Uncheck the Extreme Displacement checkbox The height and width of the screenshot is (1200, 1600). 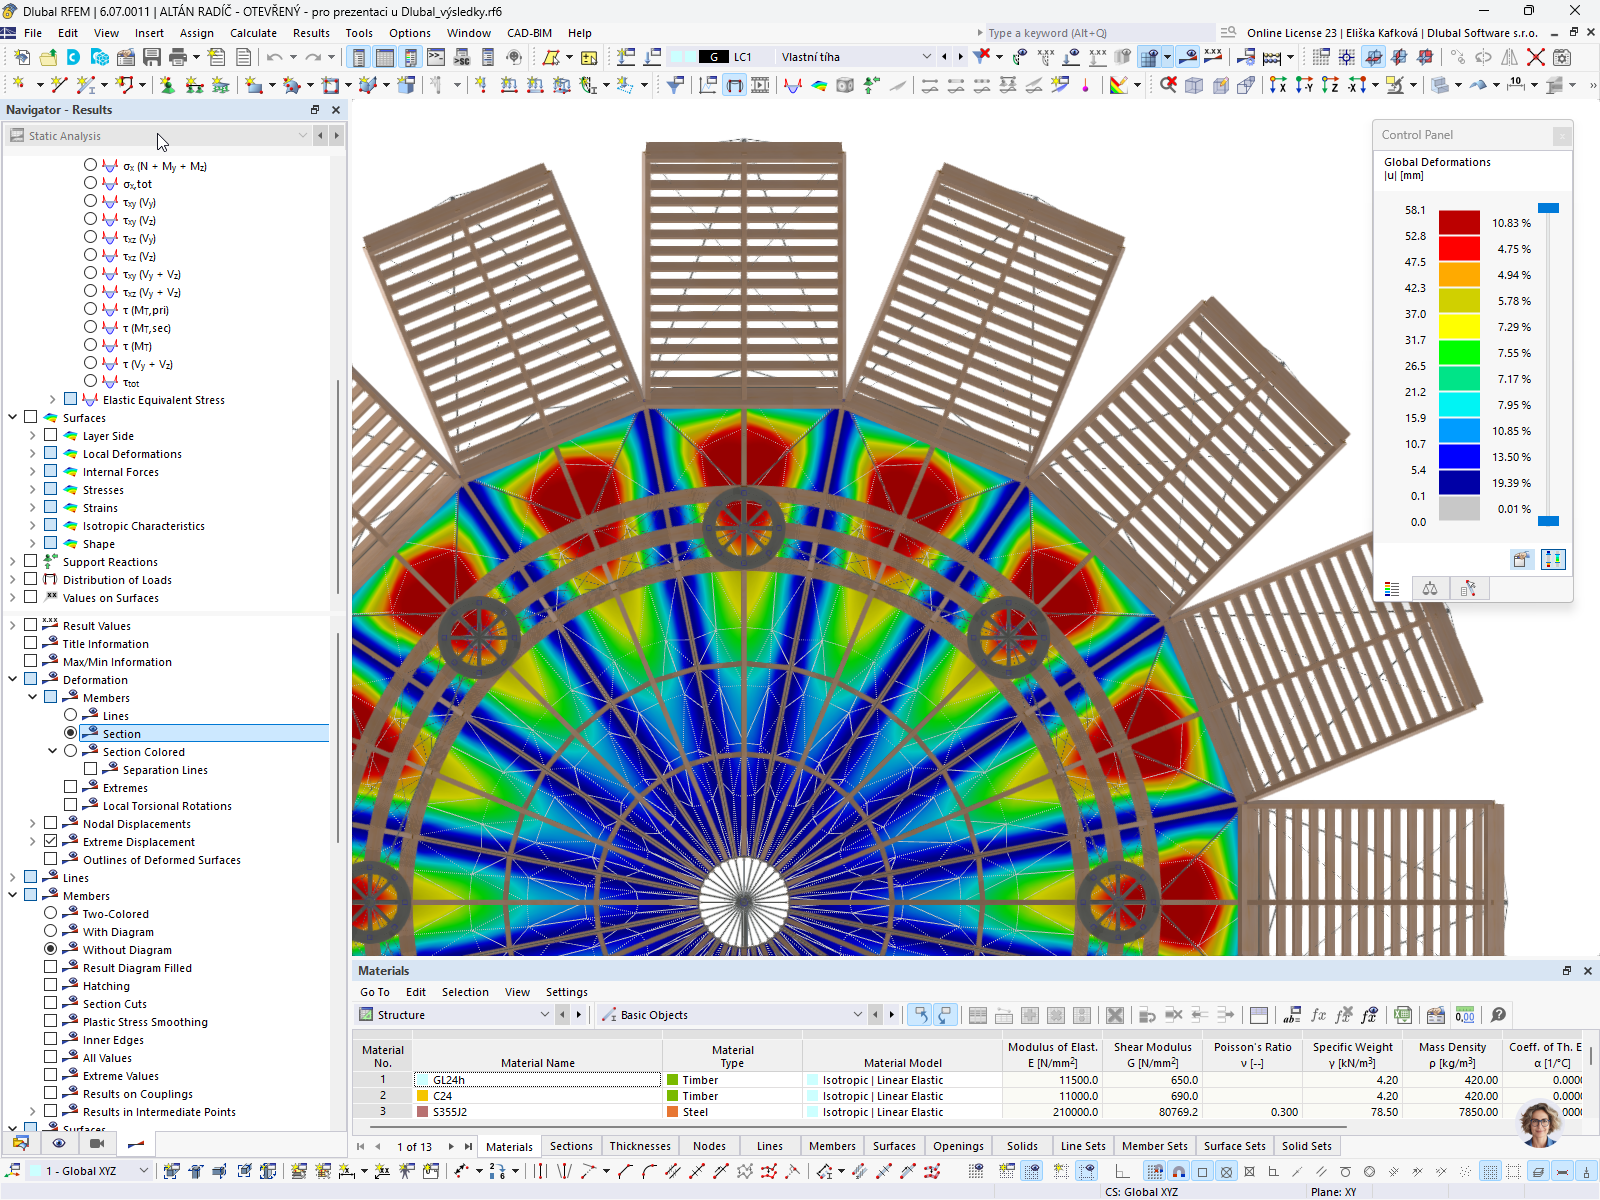50,841
